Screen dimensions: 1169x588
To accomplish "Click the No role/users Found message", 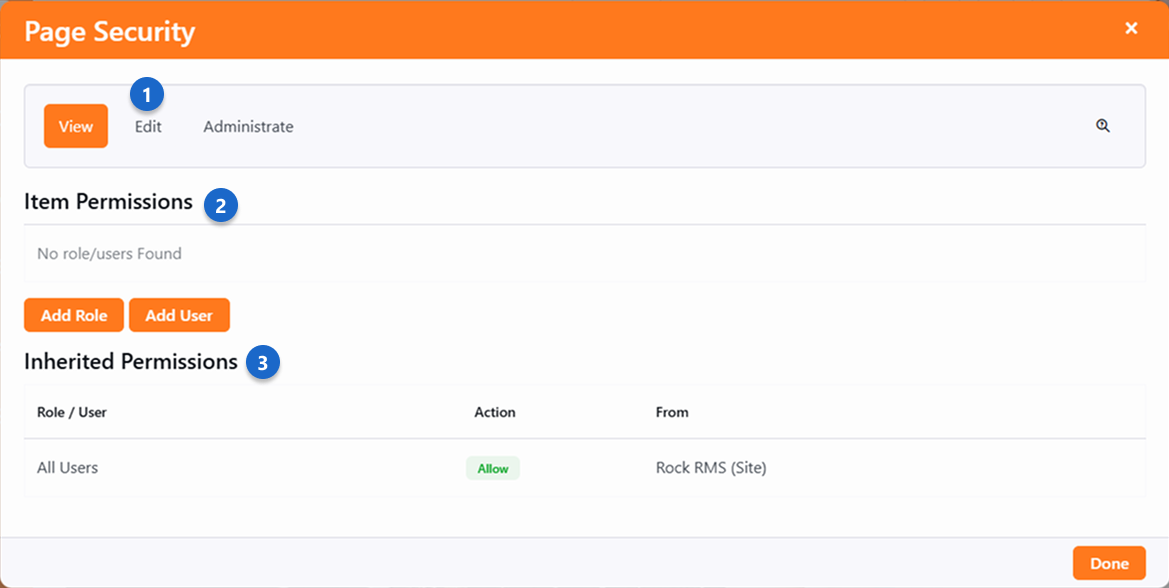I will [109, 254].
